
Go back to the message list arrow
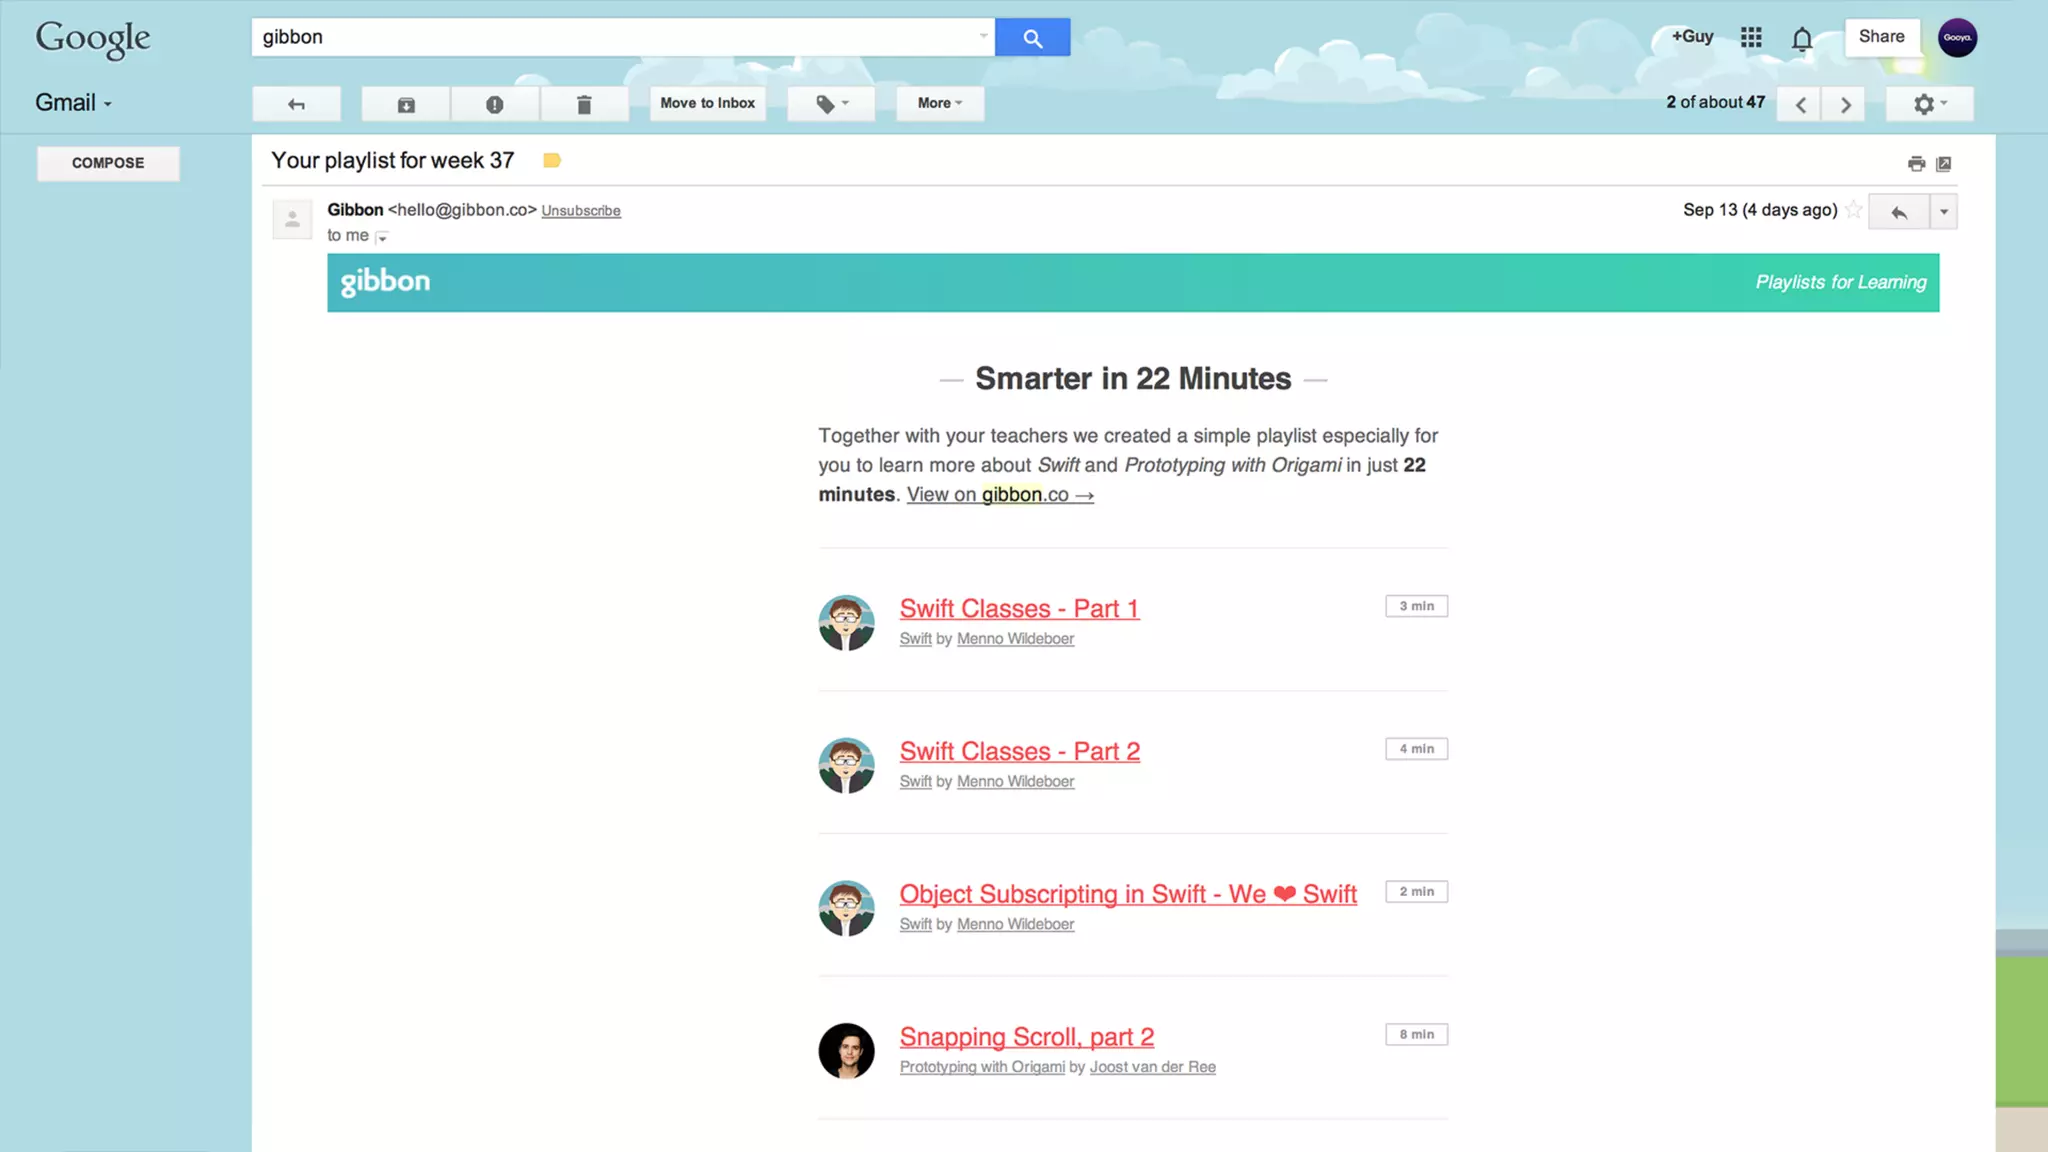coord(296,104)
